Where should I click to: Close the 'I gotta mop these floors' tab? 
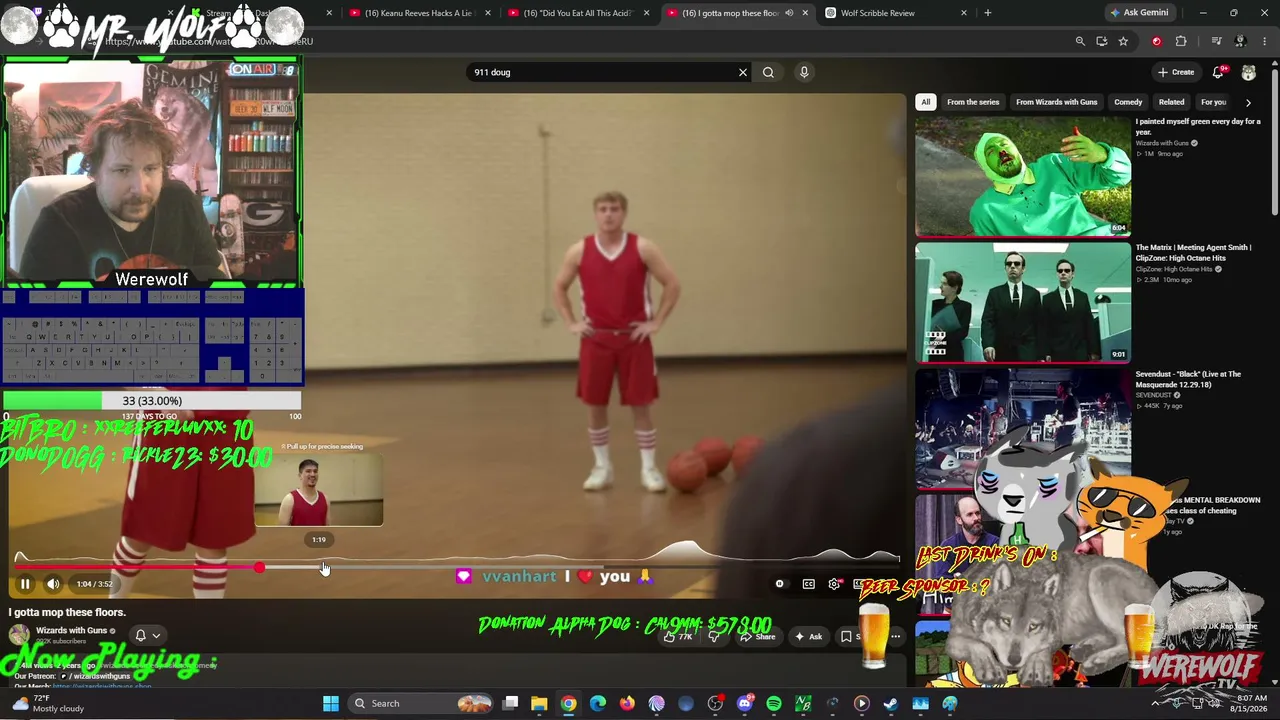[805, 13]
